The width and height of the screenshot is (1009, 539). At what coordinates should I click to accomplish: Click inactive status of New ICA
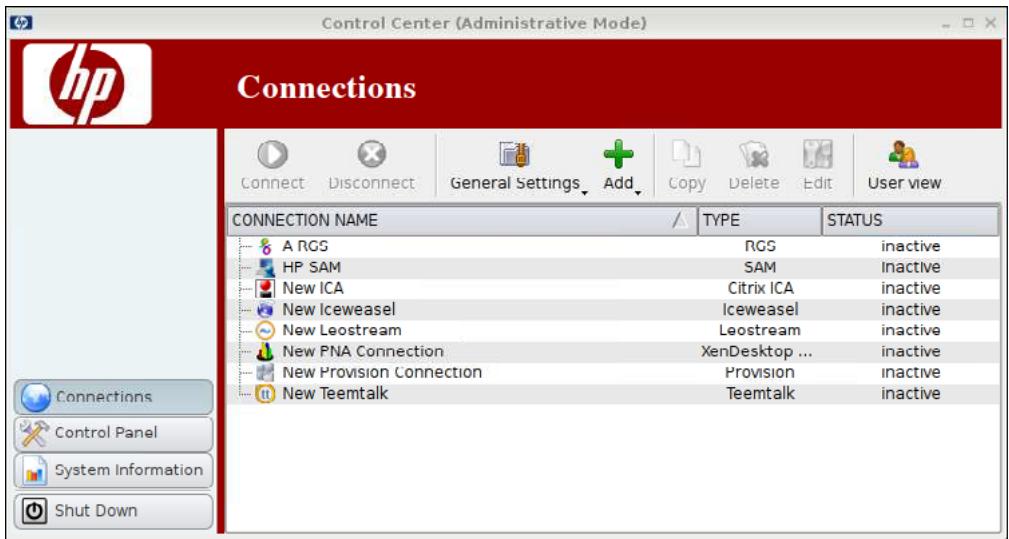(911, 288)
